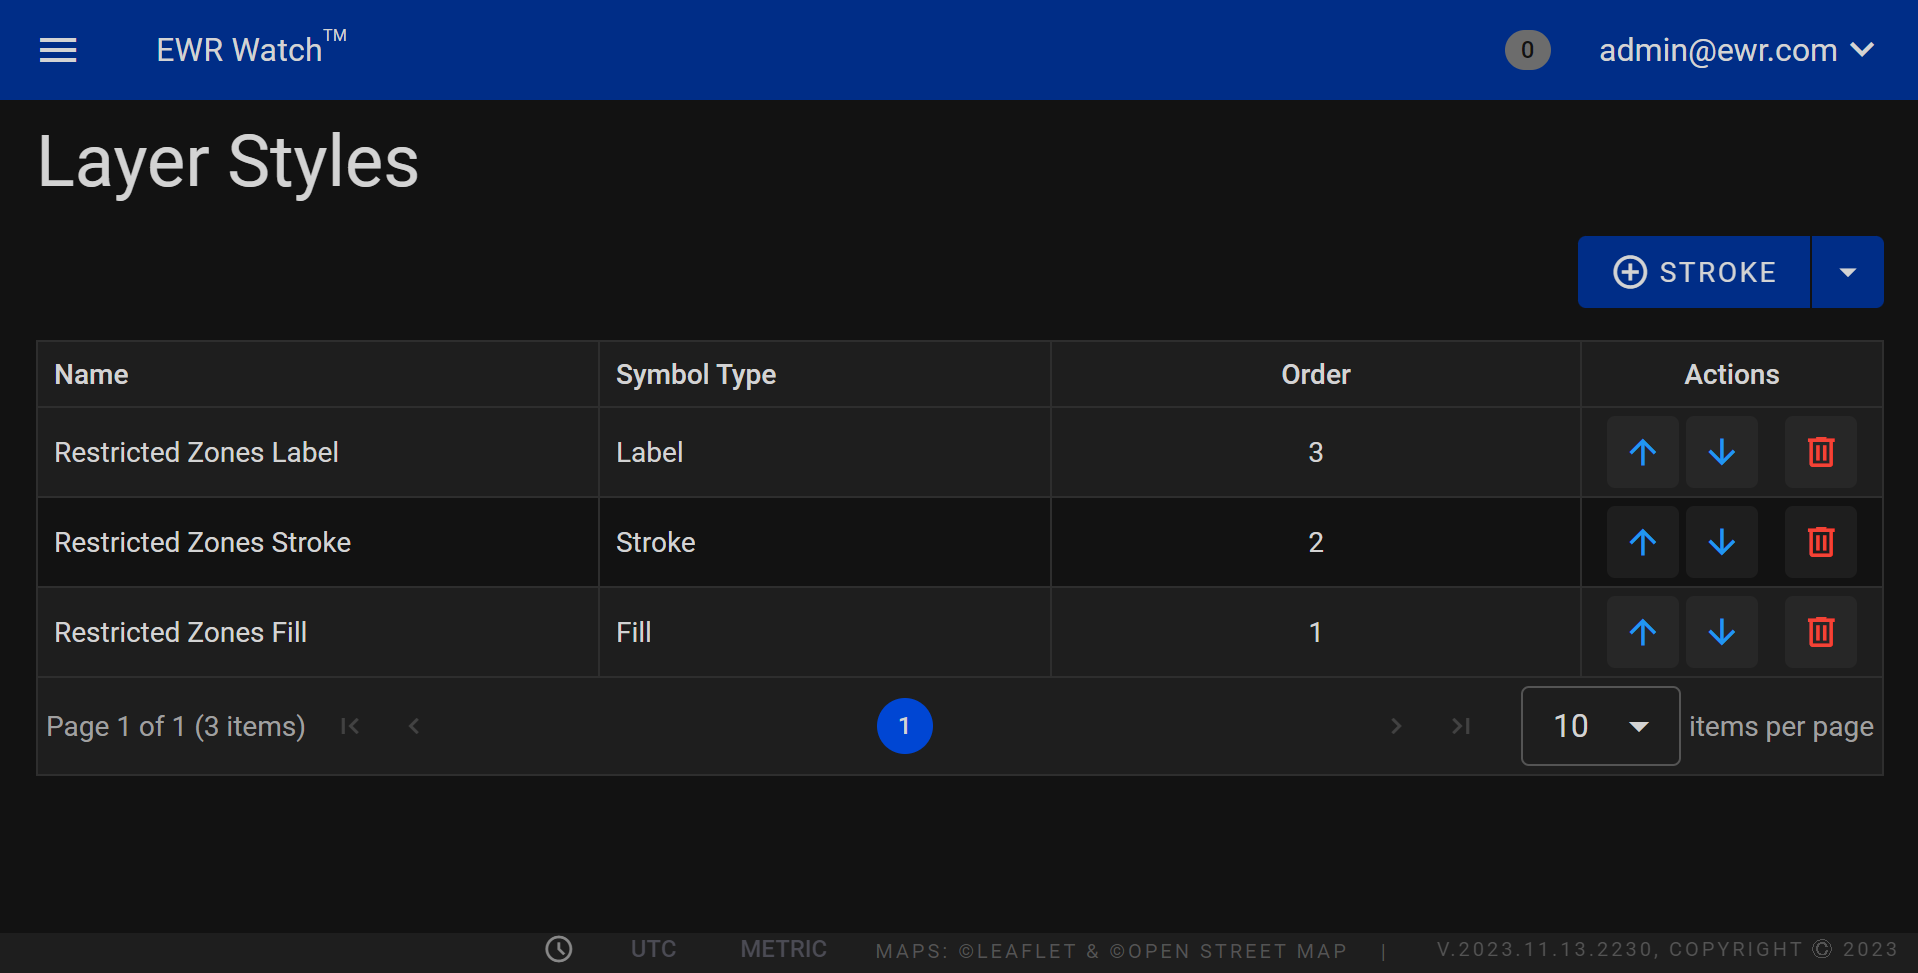Viewport: 1918px width, 973px height.
Task: Click order value 3 cell
Action: pyautogui.click(x=1316, y=452)
